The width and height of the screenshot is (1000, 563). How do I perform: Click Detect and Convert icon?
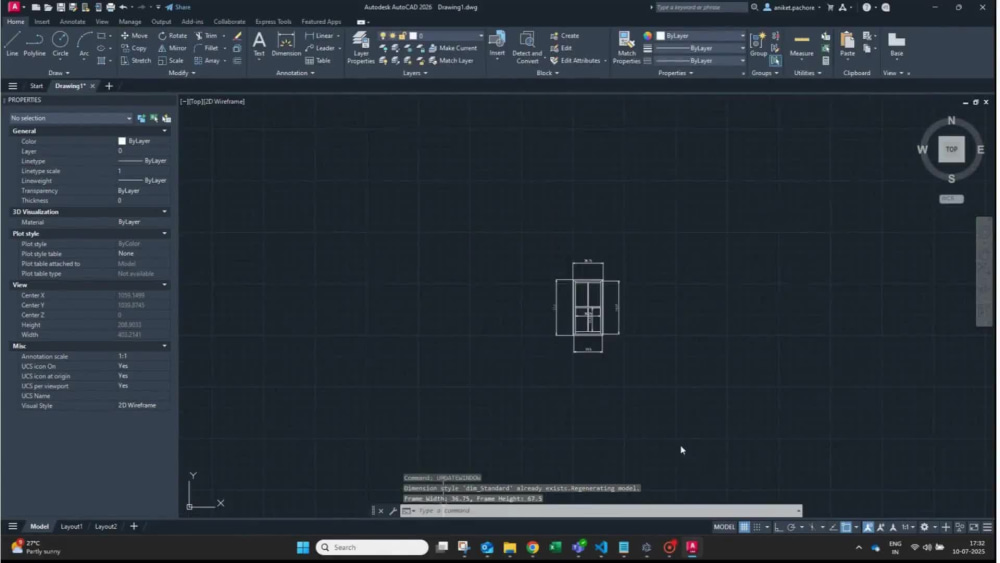[527, 48]
